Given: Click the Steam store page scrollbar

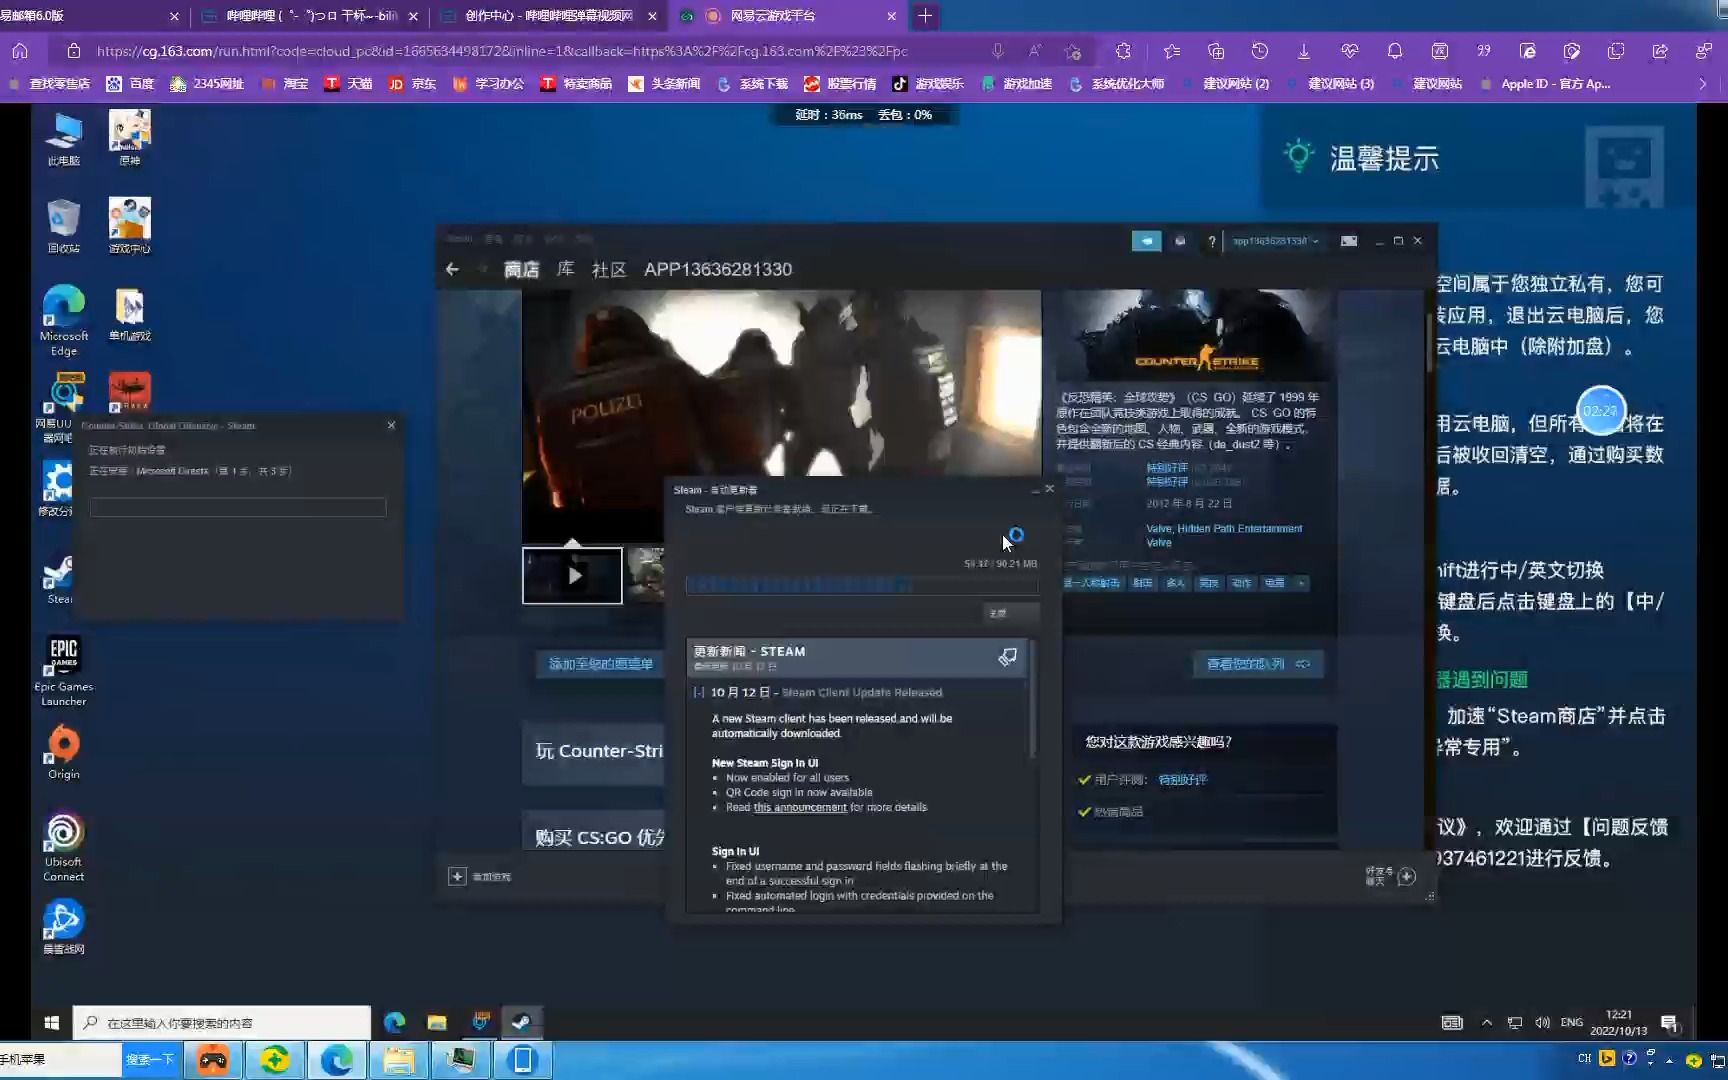Looking at the screenshot, I should click(1429, 343).
